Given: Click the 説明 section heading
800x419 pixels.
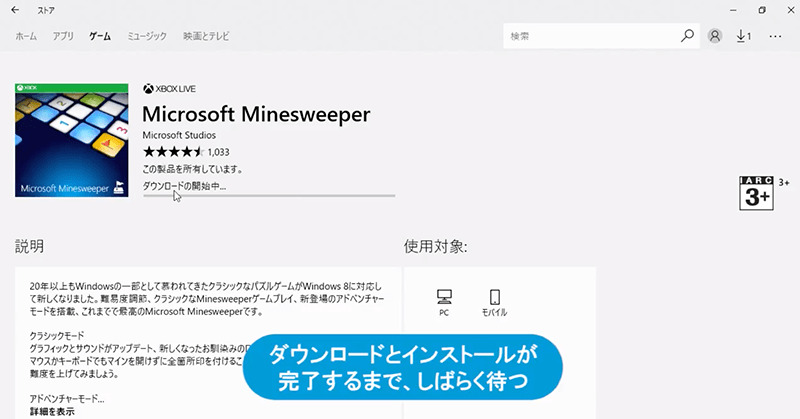Looking at the screenshot, I should 29,247.
